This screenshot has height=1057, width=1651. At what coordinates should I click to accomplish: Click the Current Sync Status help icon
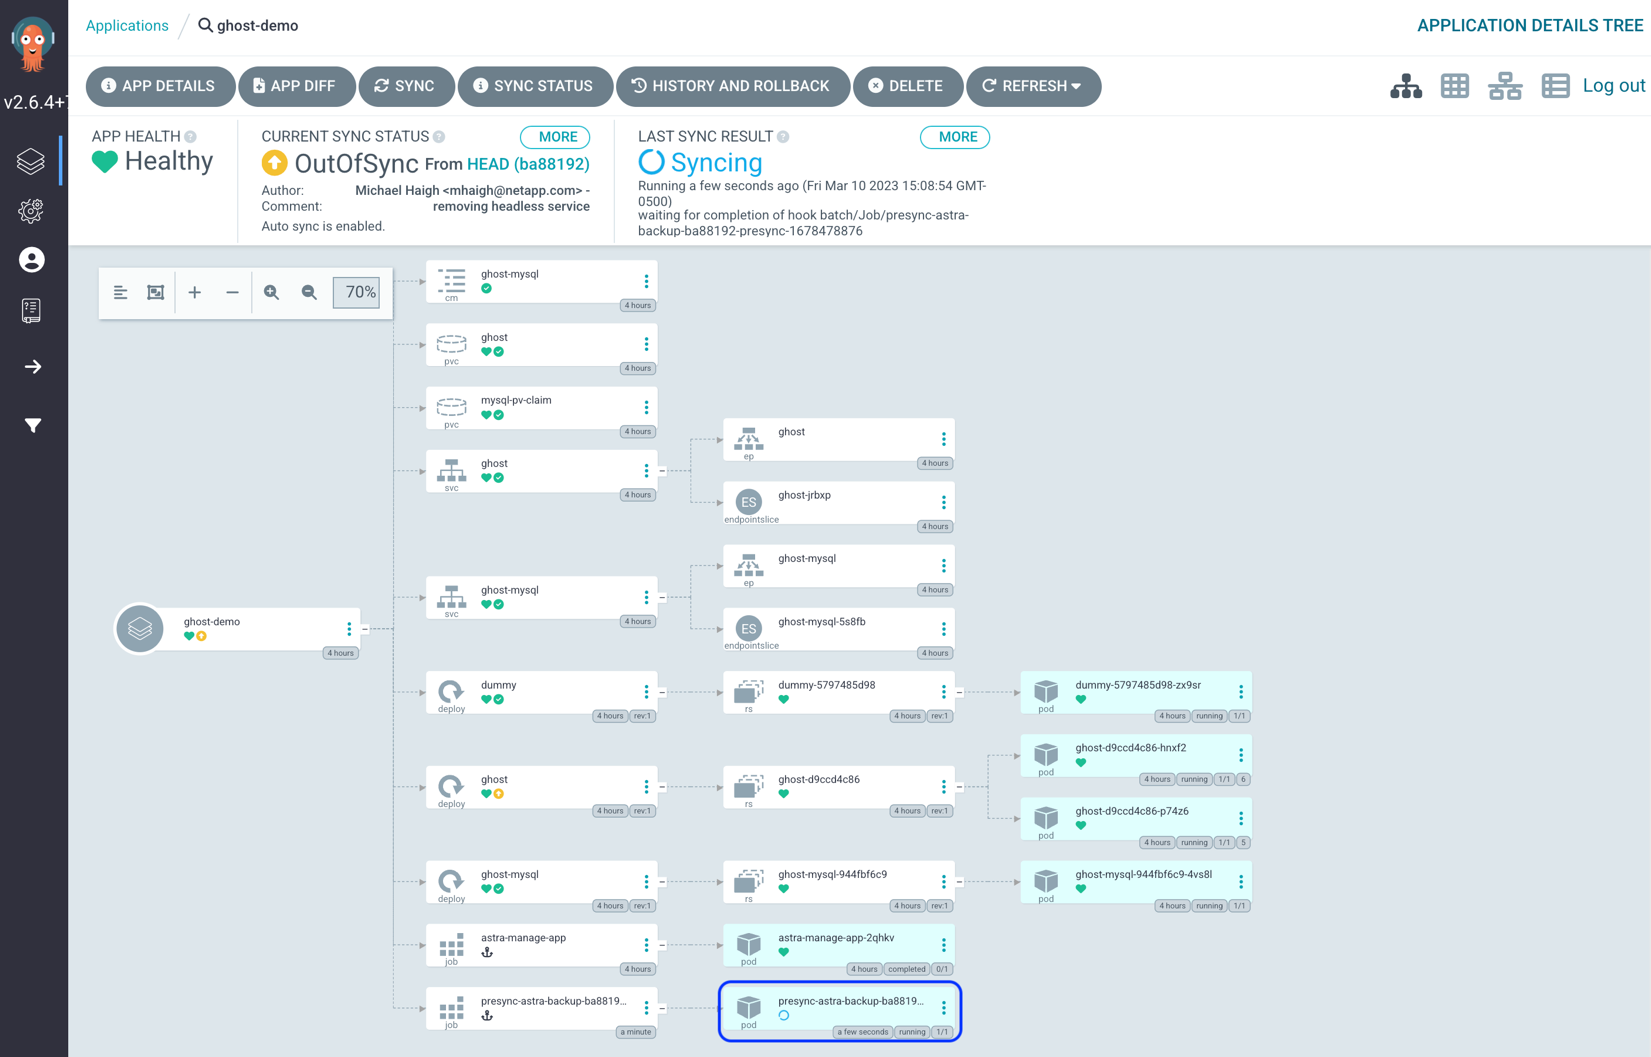[439, 137]
